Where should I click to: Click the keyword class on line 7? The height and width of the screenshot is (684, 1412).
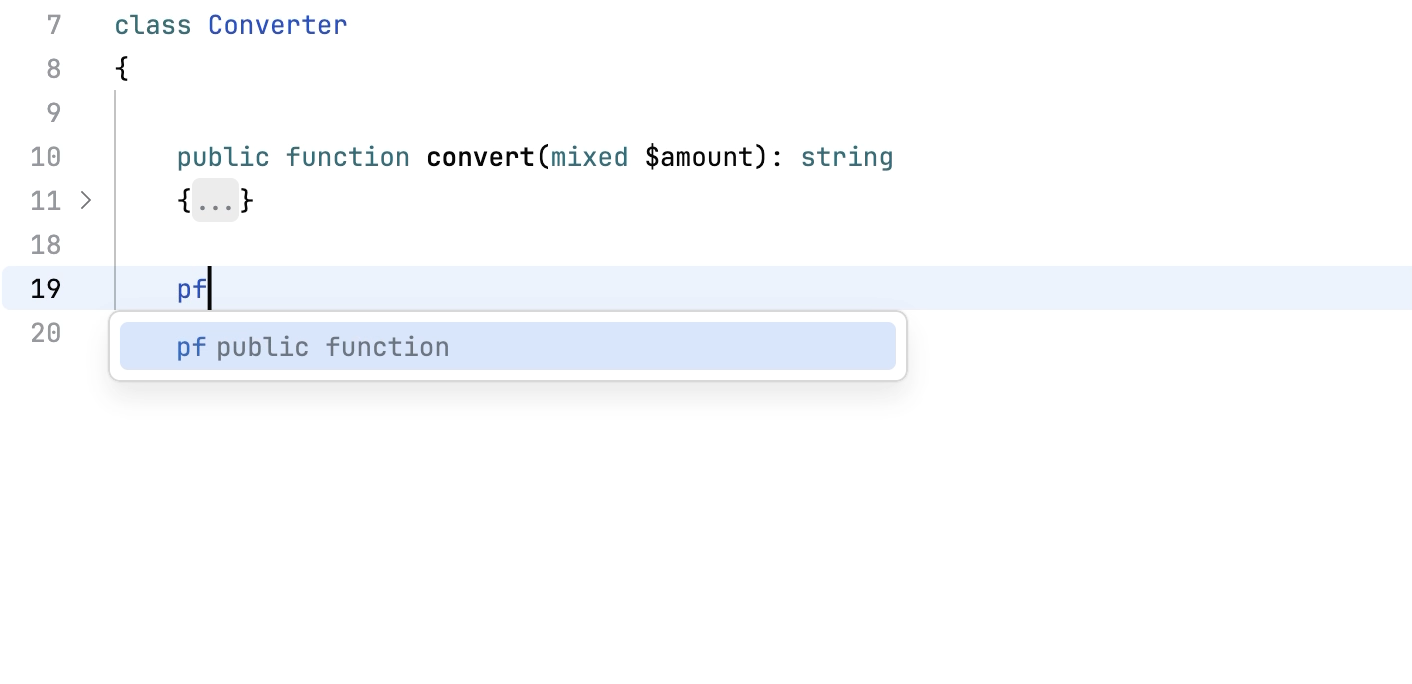click(x=152, y=25)
